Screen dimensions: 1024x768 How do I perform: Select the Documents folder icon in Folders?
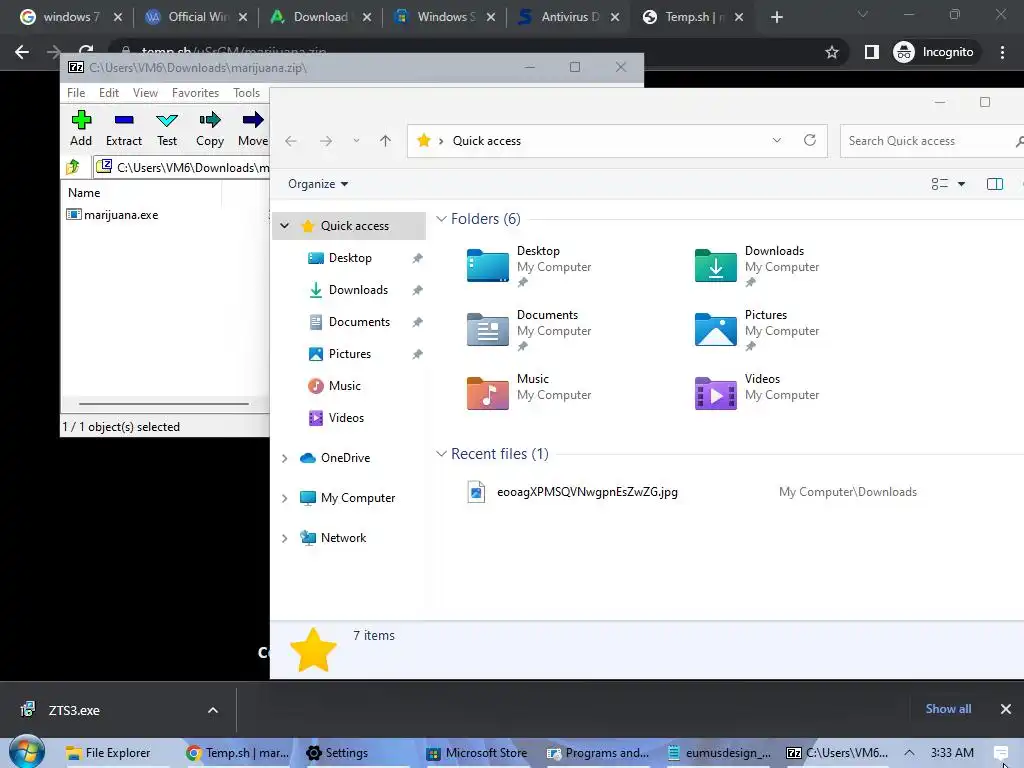[x=487, y=329]
